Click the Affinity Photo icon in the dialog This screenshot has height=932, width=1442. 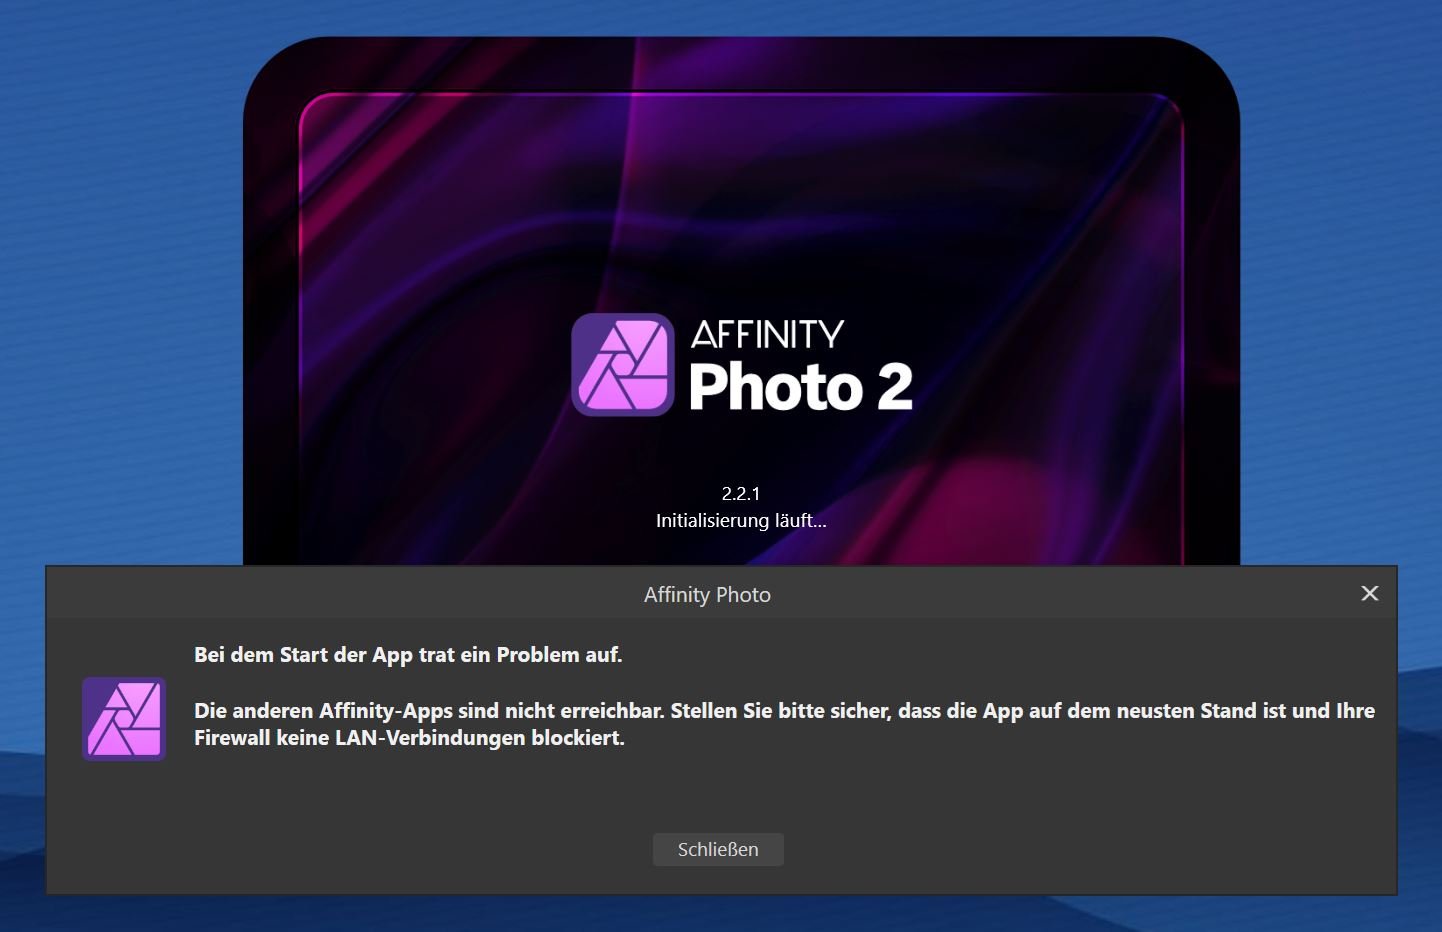point(124,719)
